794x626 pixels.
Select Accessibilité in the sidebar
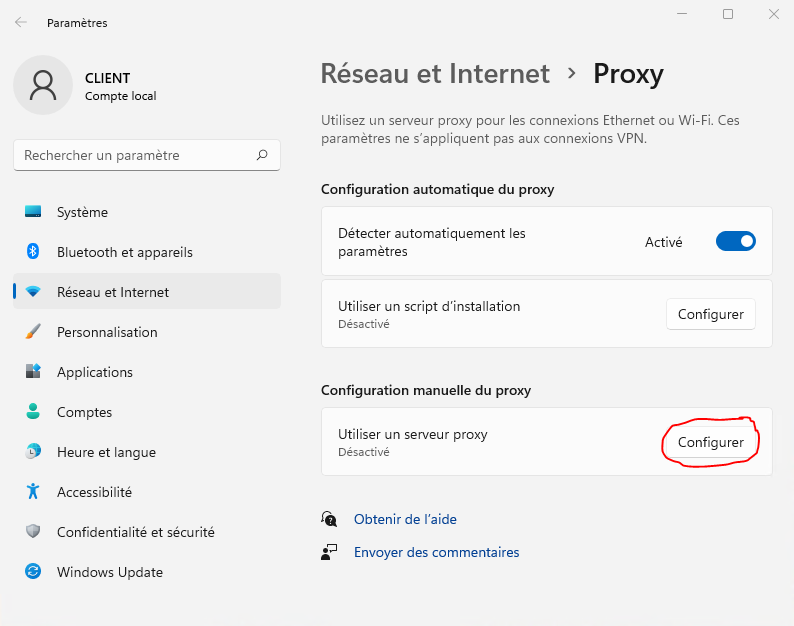(147, 492)
